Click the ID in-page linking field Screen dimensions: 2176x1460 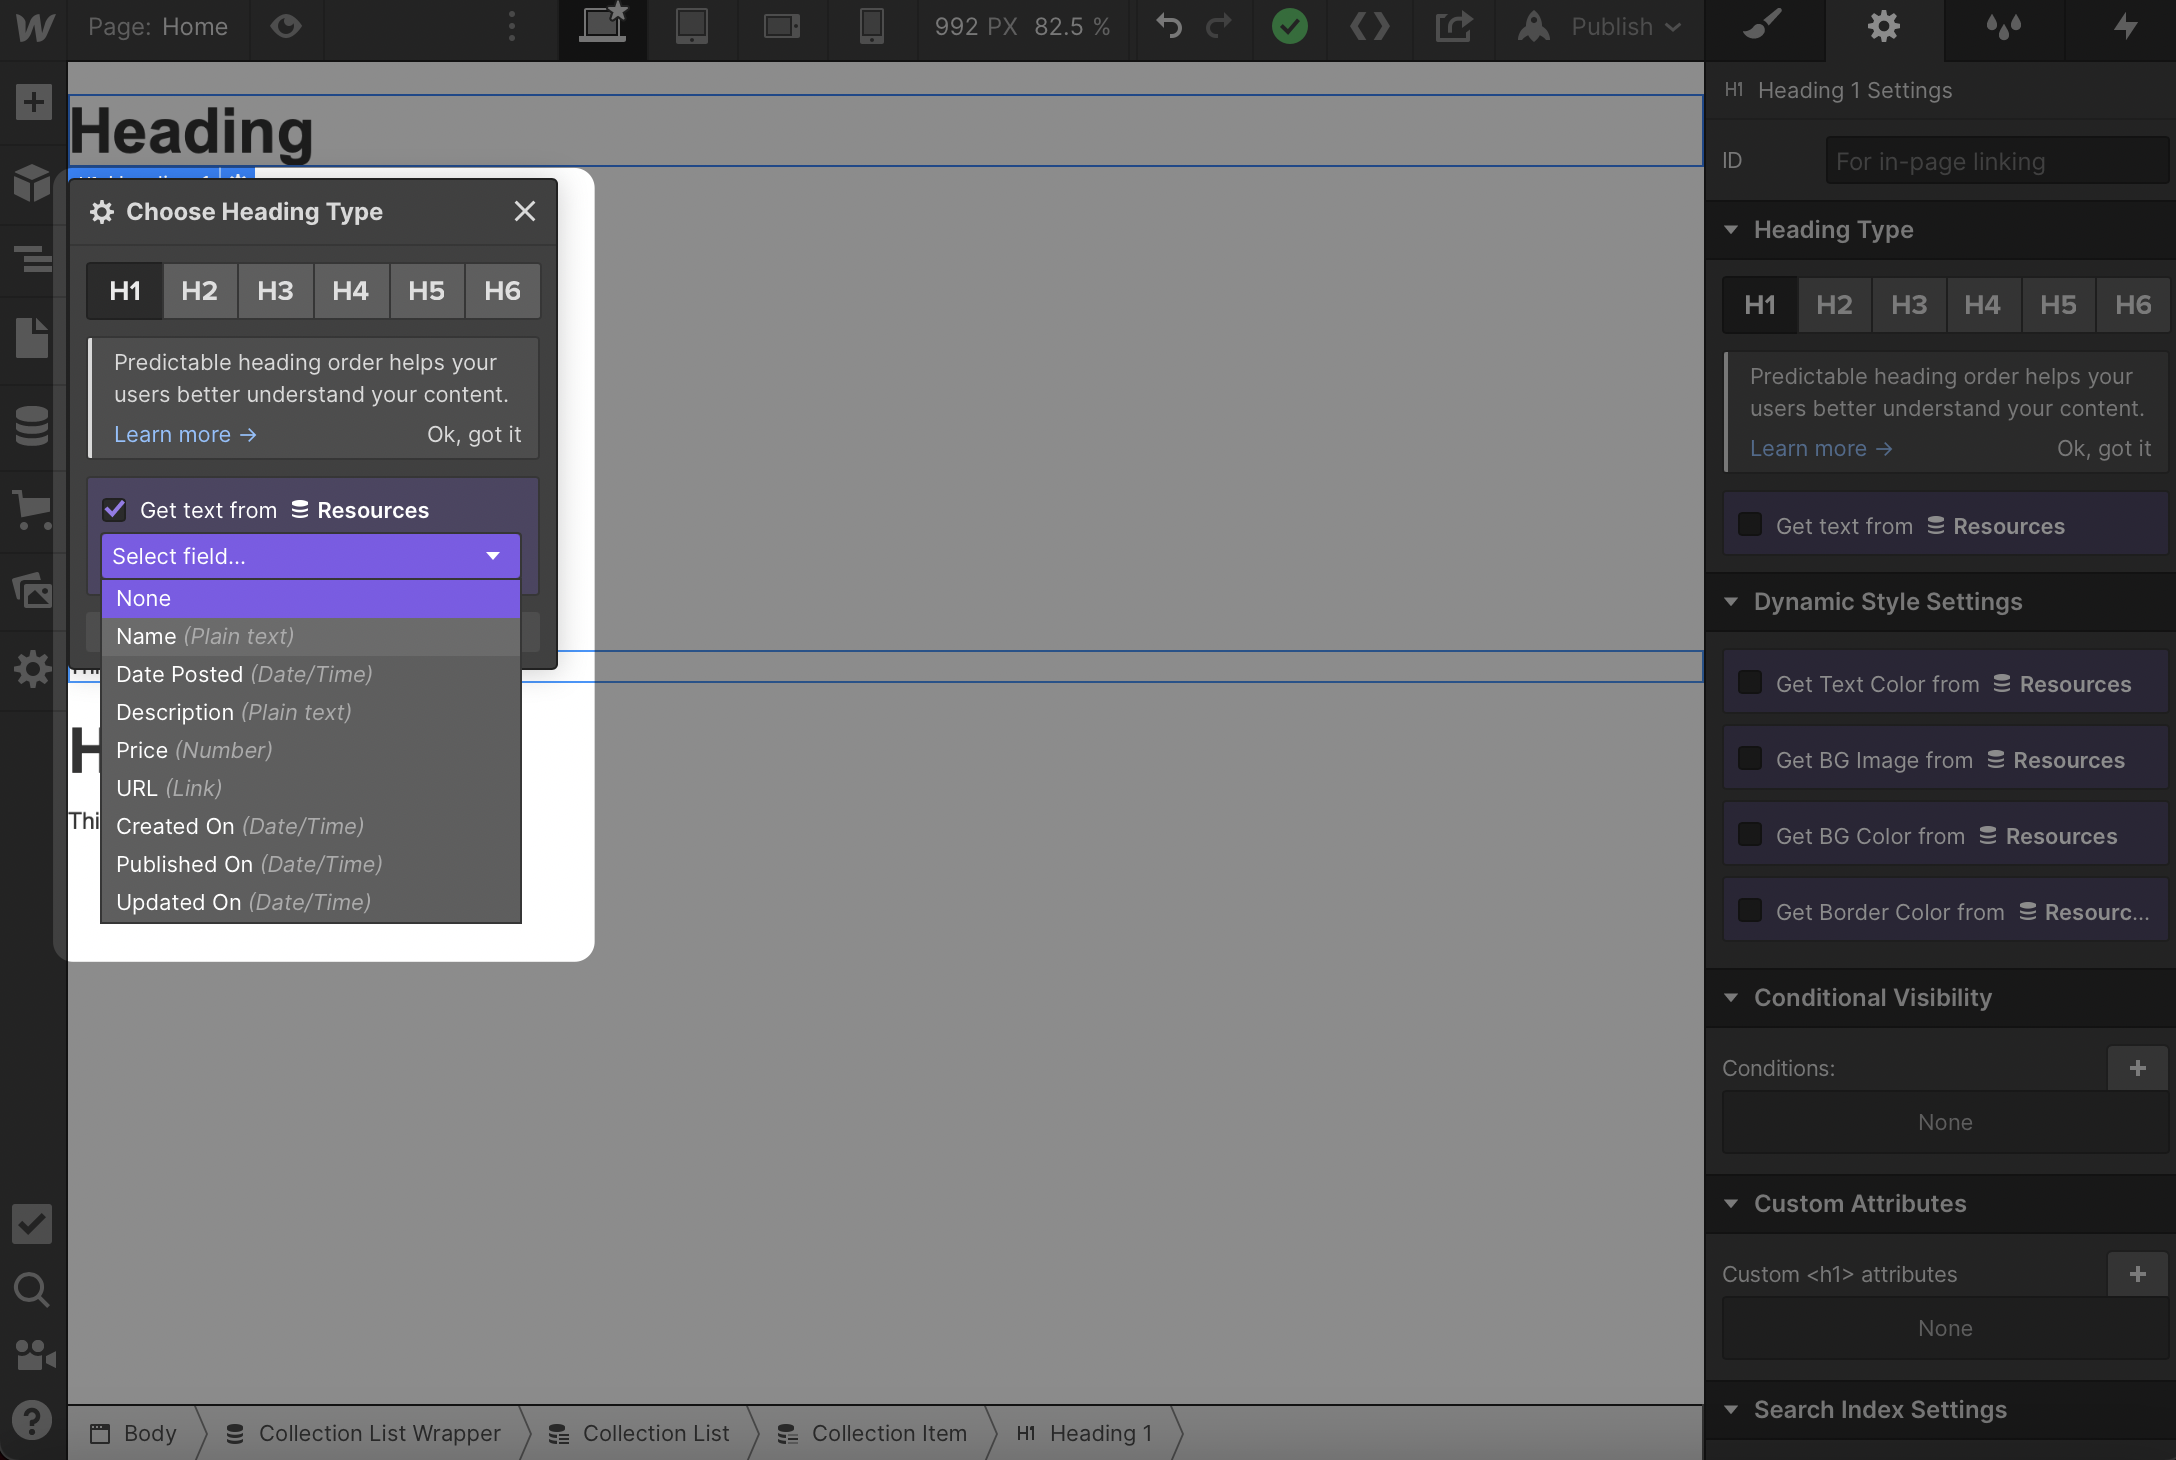tap(1995, 162)
